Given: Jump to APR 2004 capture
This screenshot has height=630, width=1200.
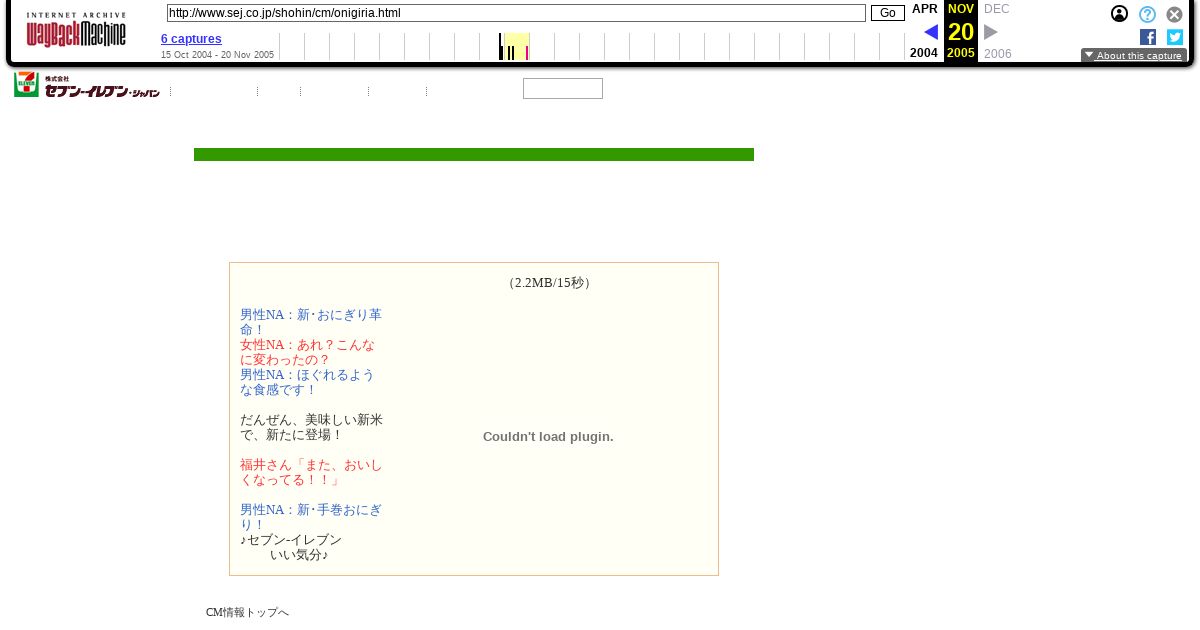Looking at the screenshot, I should [x=925, y=9].
